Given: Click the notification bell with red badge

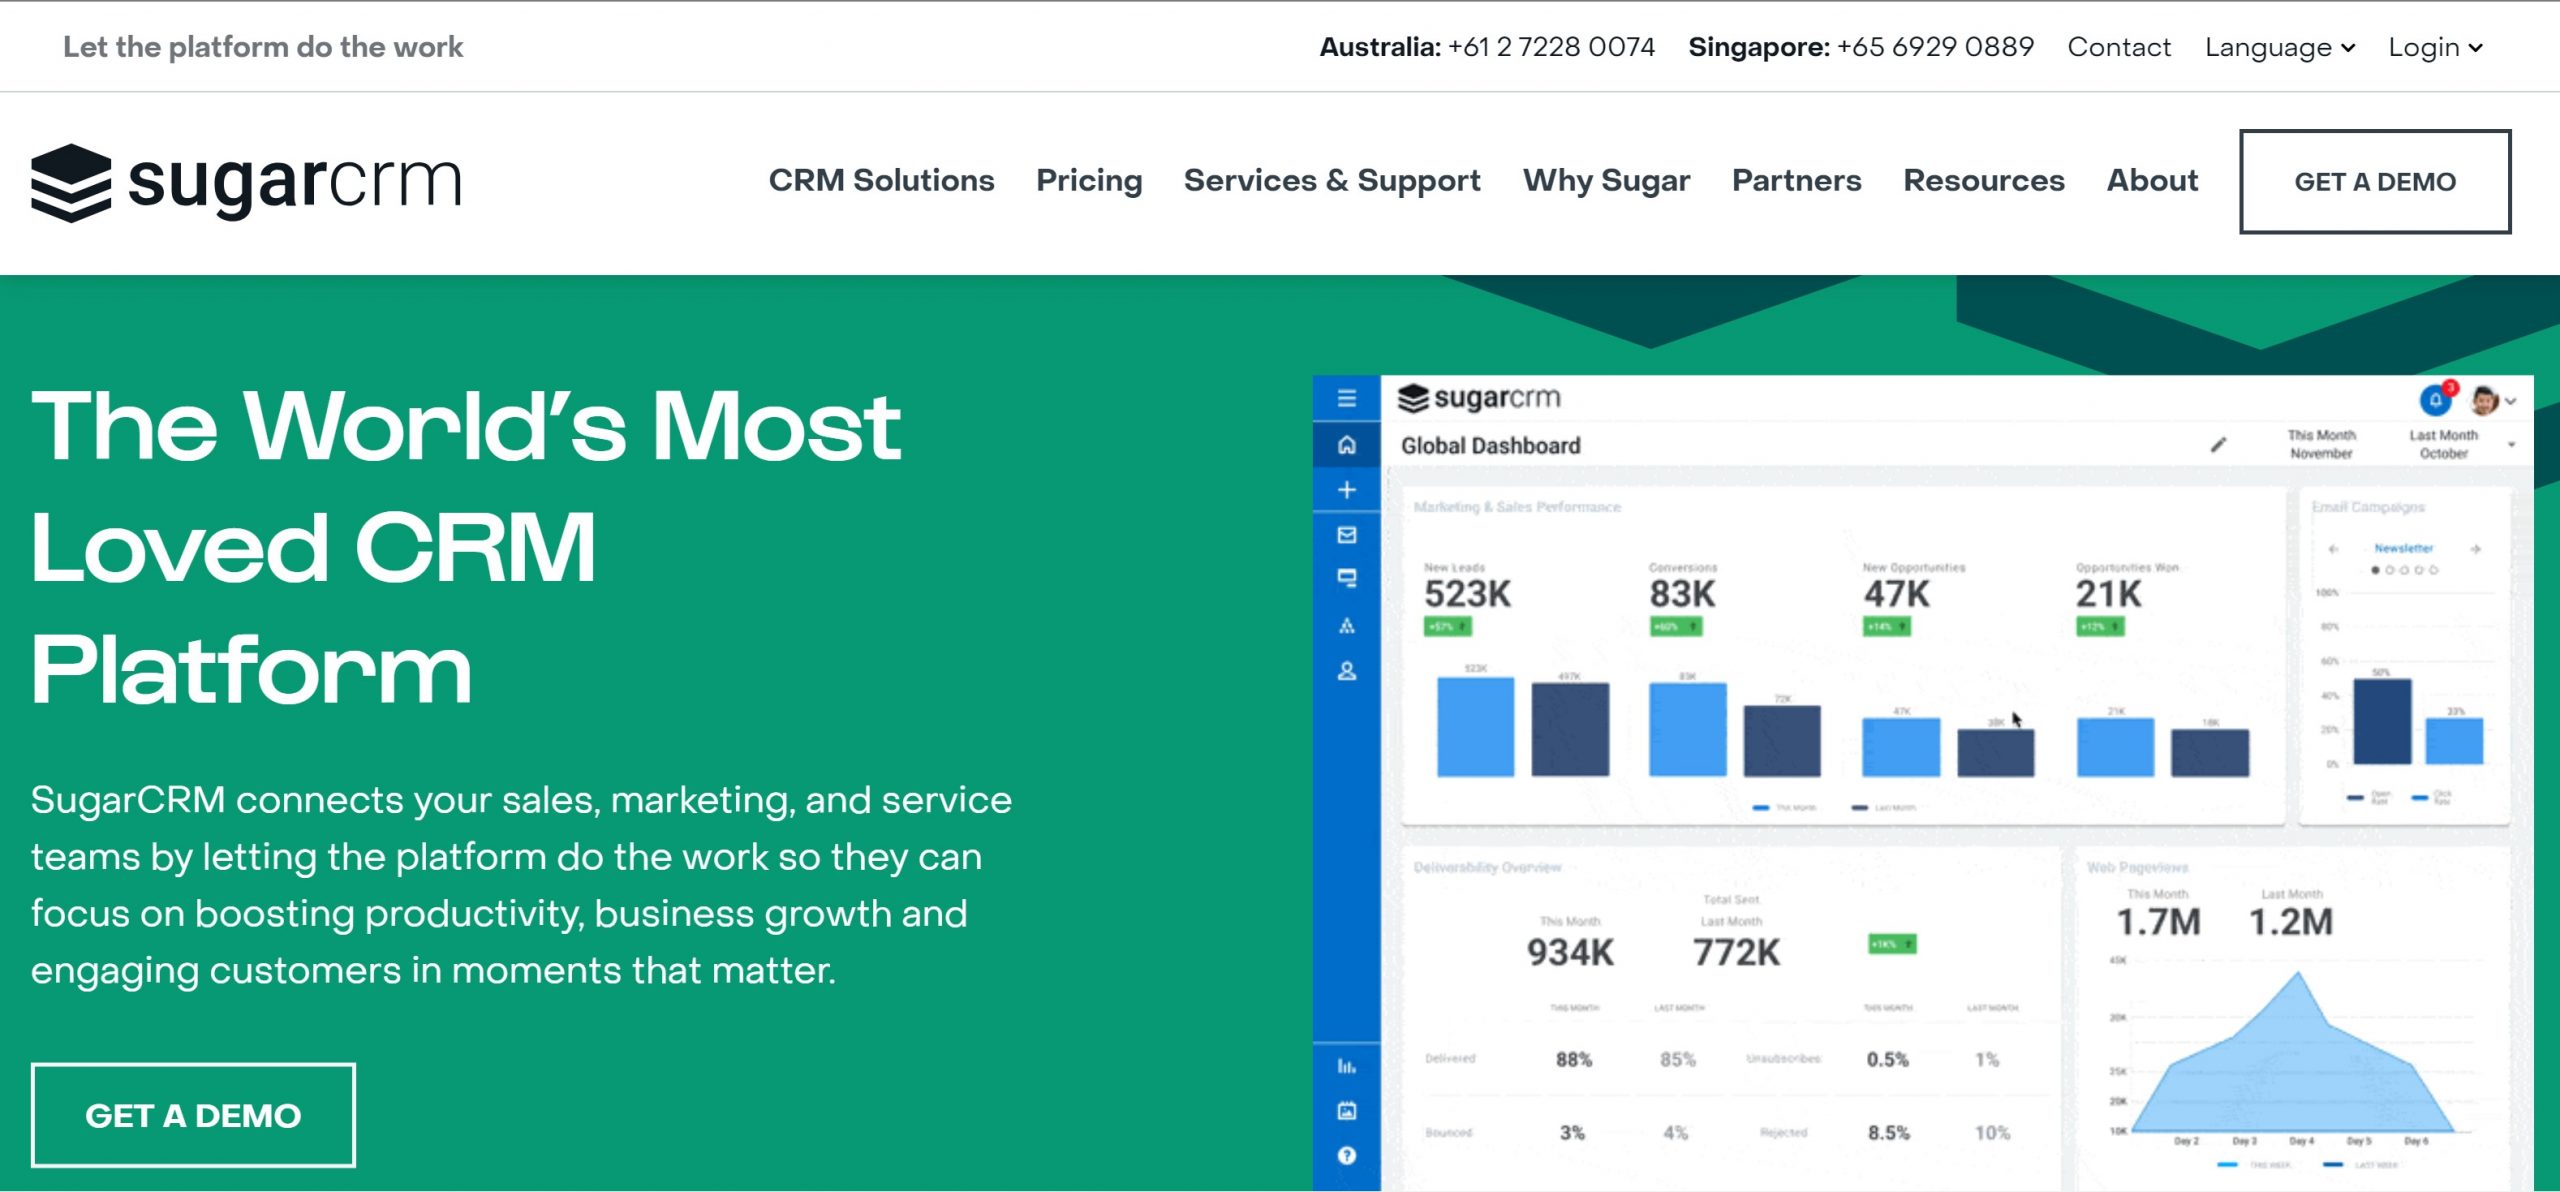Looking at the screenshot, I should point(2436,400).
